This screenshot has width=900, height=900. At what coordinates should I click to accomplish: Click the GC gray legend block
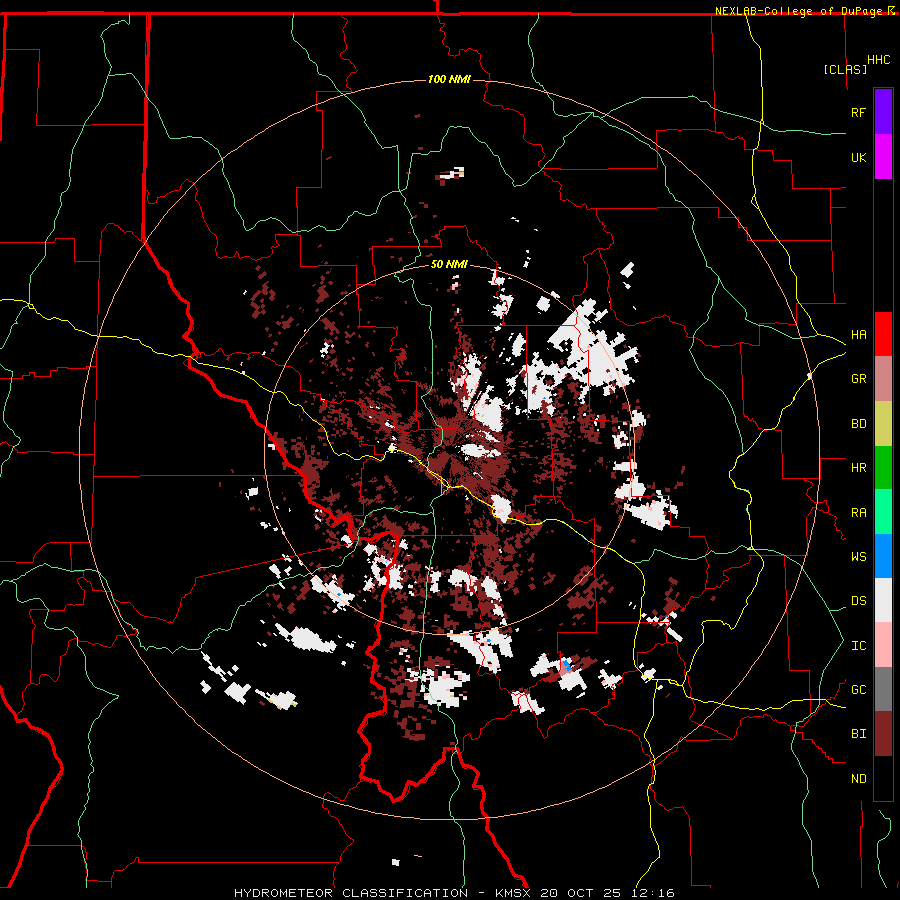click(x=883, y=689)
